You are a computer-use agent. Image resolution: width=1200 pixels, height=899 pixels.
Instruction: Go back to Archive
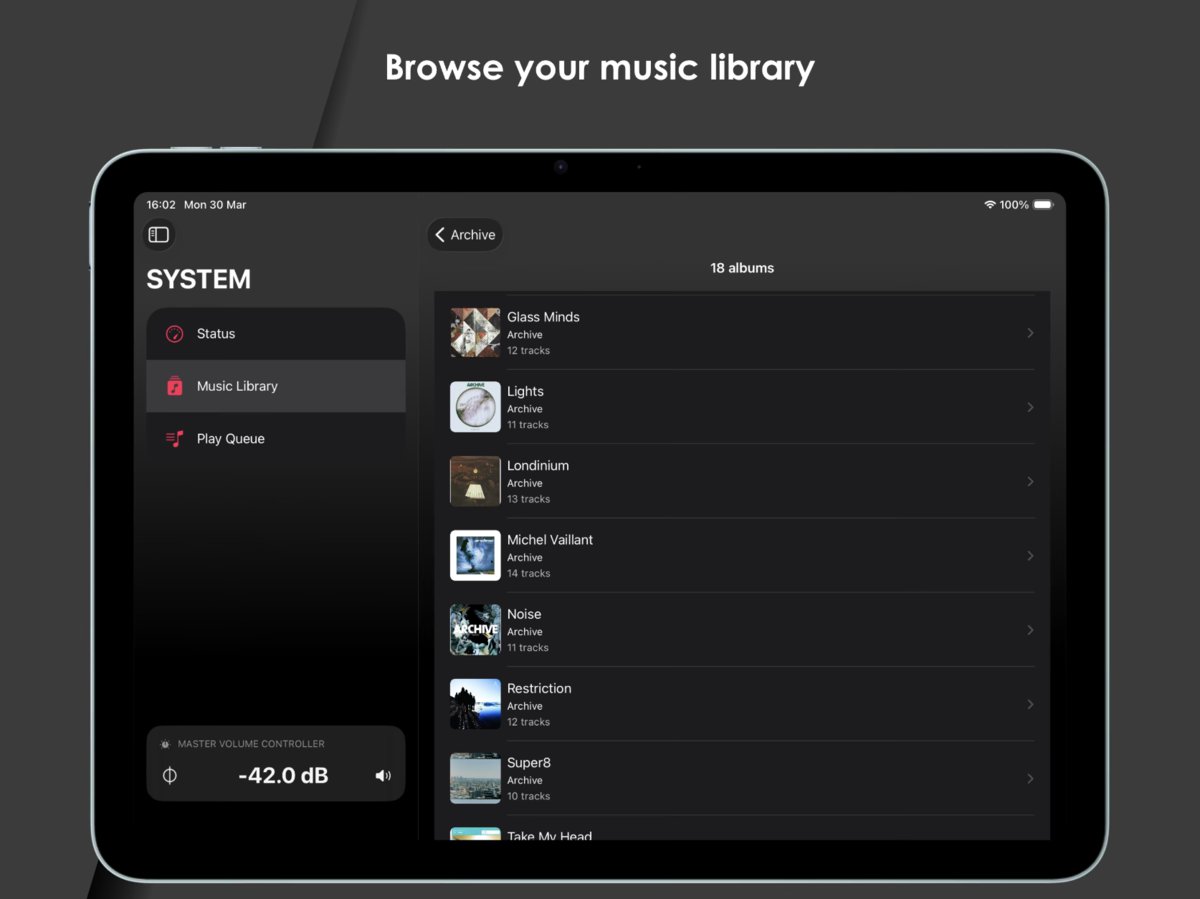point(465,235)
